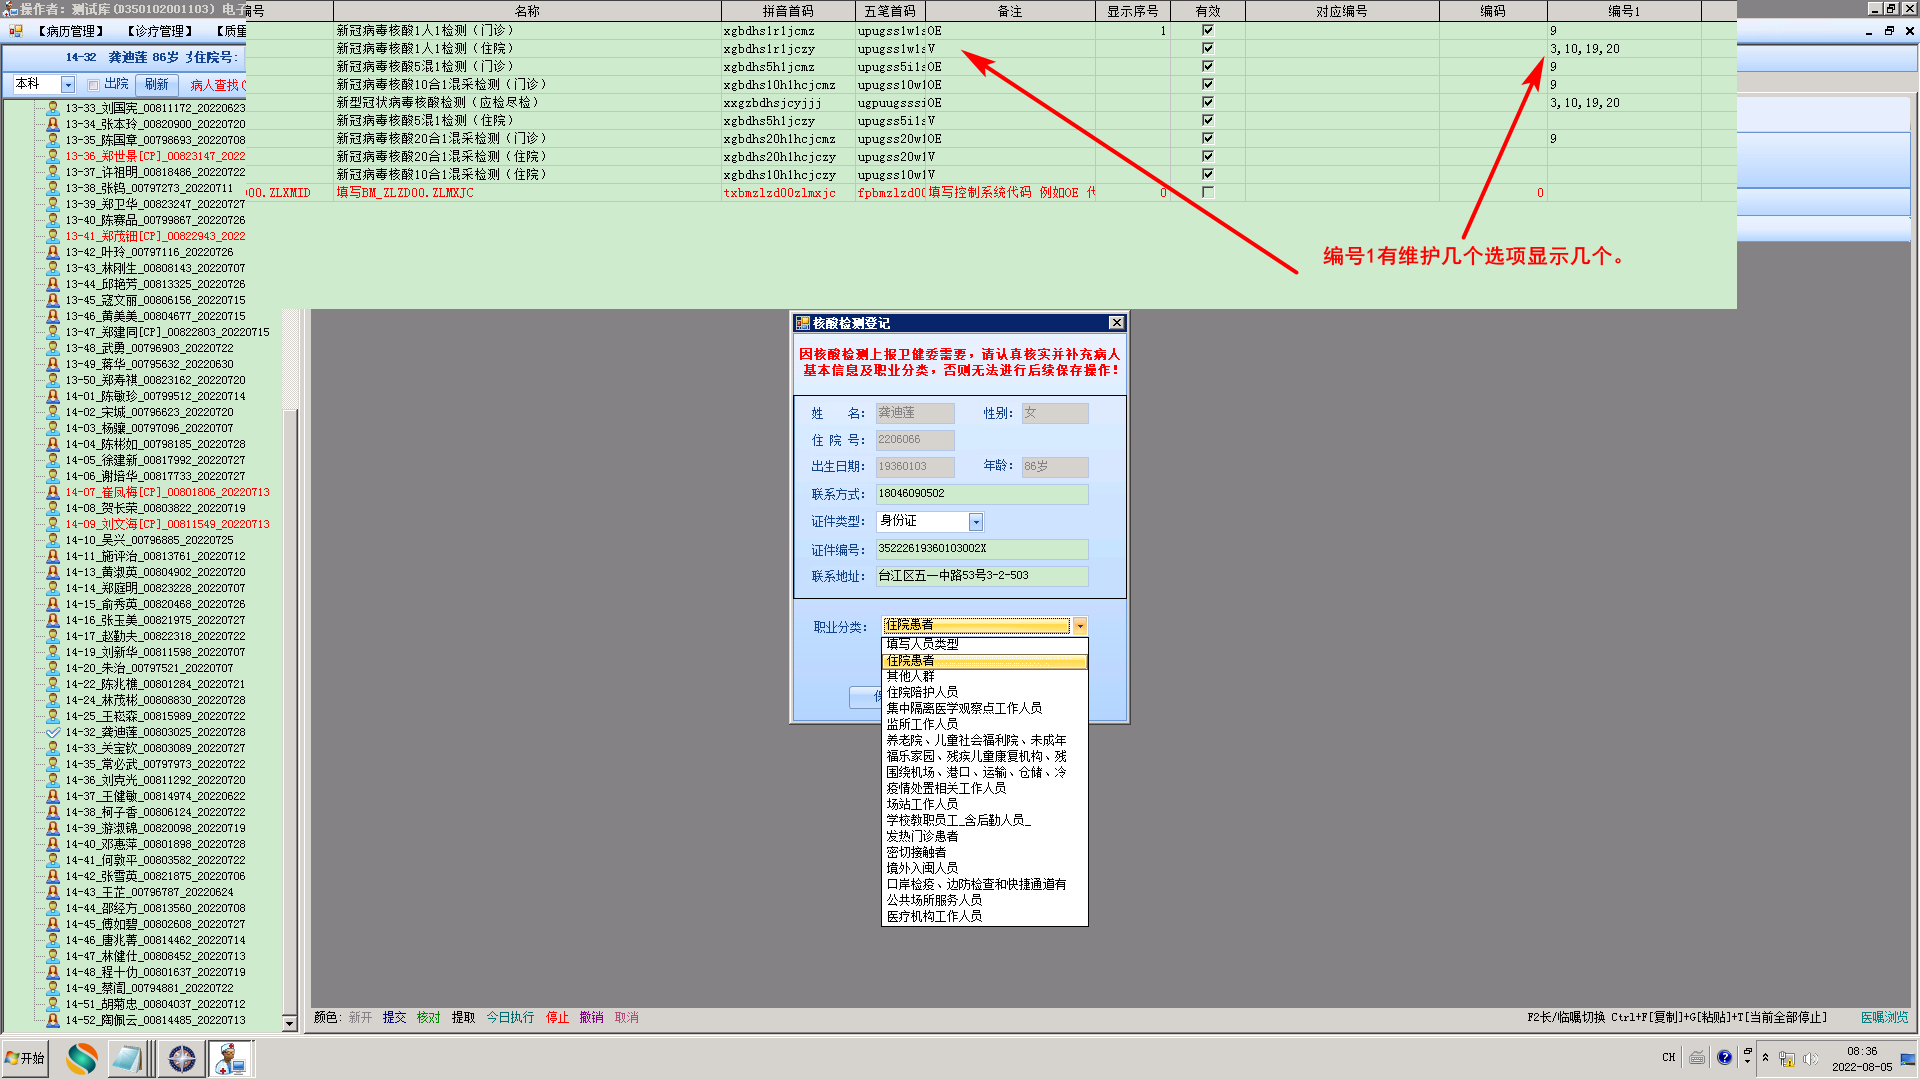
Task: Open the 证件类型 dropdown arrow
Action: pos(976,522)
